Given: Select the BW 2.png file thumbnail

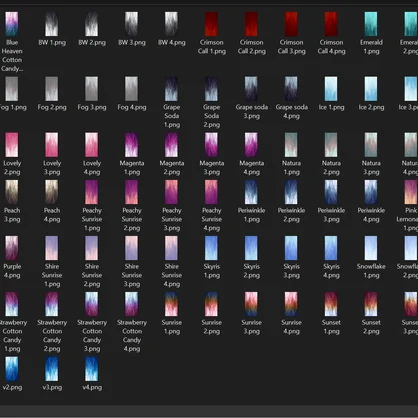Looking at the screenshot, I should pos(92,24).
